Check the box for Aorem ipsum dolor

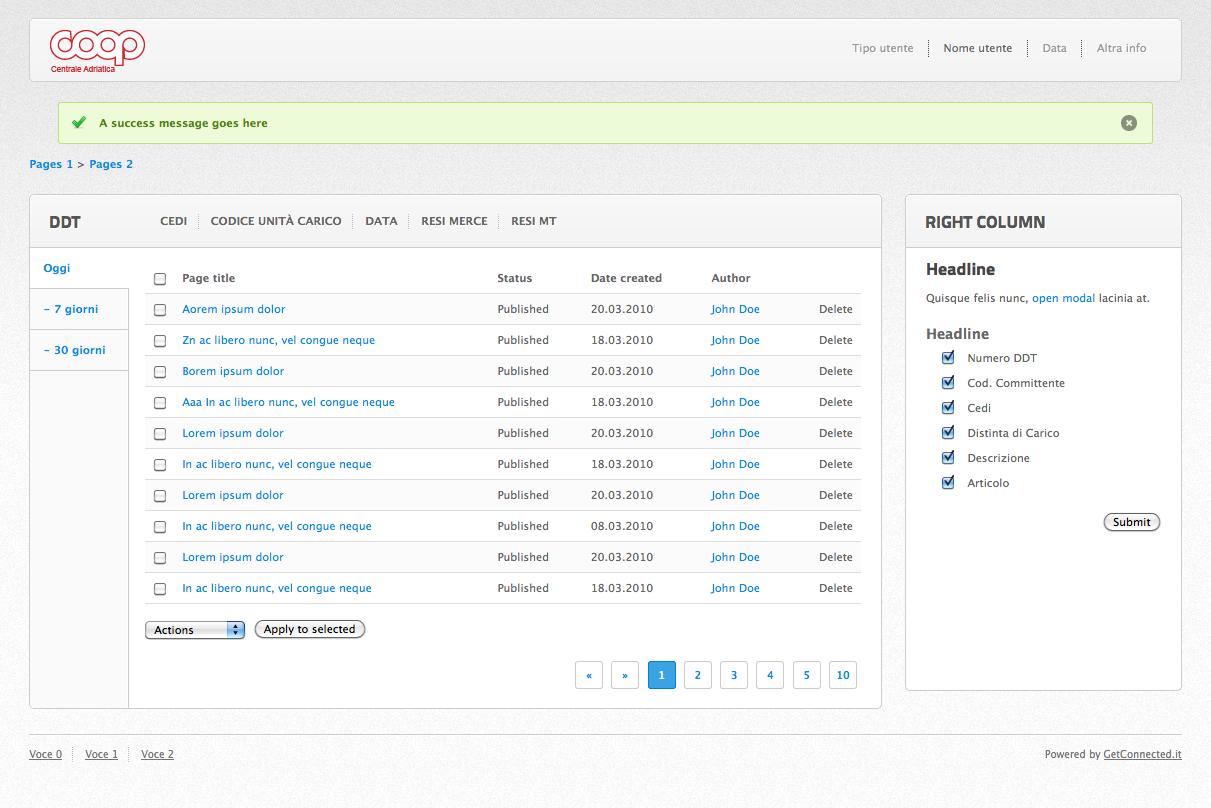coord(160,310)
